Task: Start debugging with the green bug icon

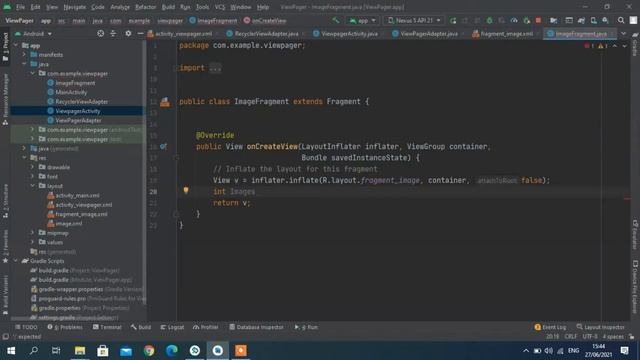Action: pos(489,20)
